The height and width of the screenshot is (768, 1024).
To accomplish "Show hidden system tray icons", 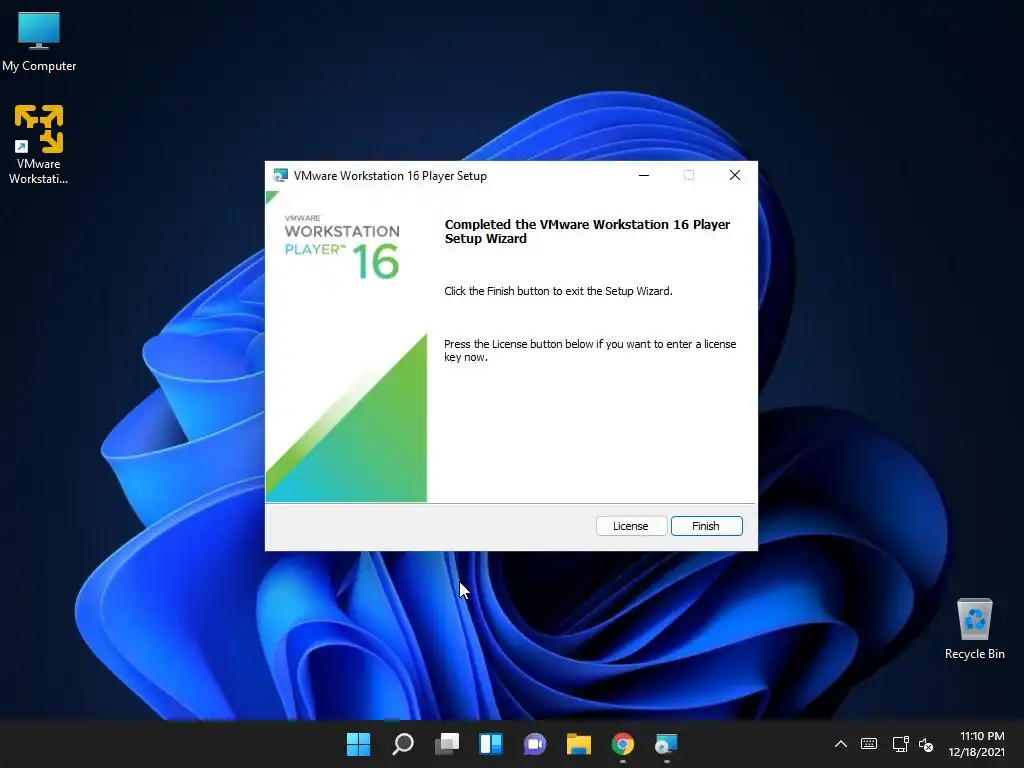I will (841, 744).
